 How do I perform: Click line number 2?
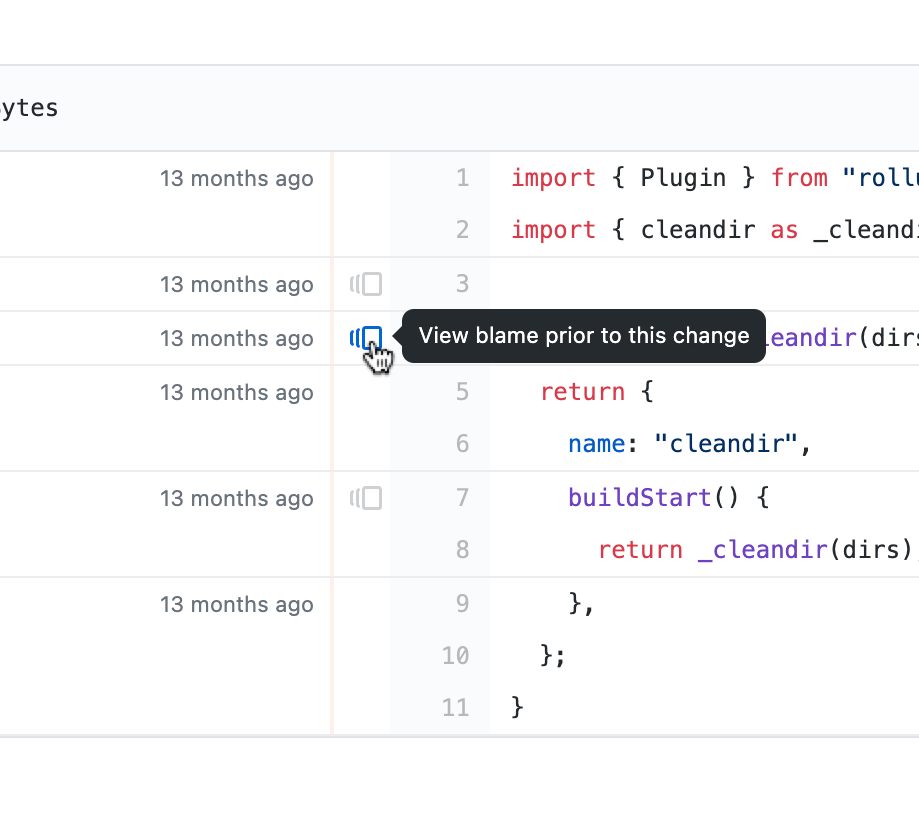(461, 231)
